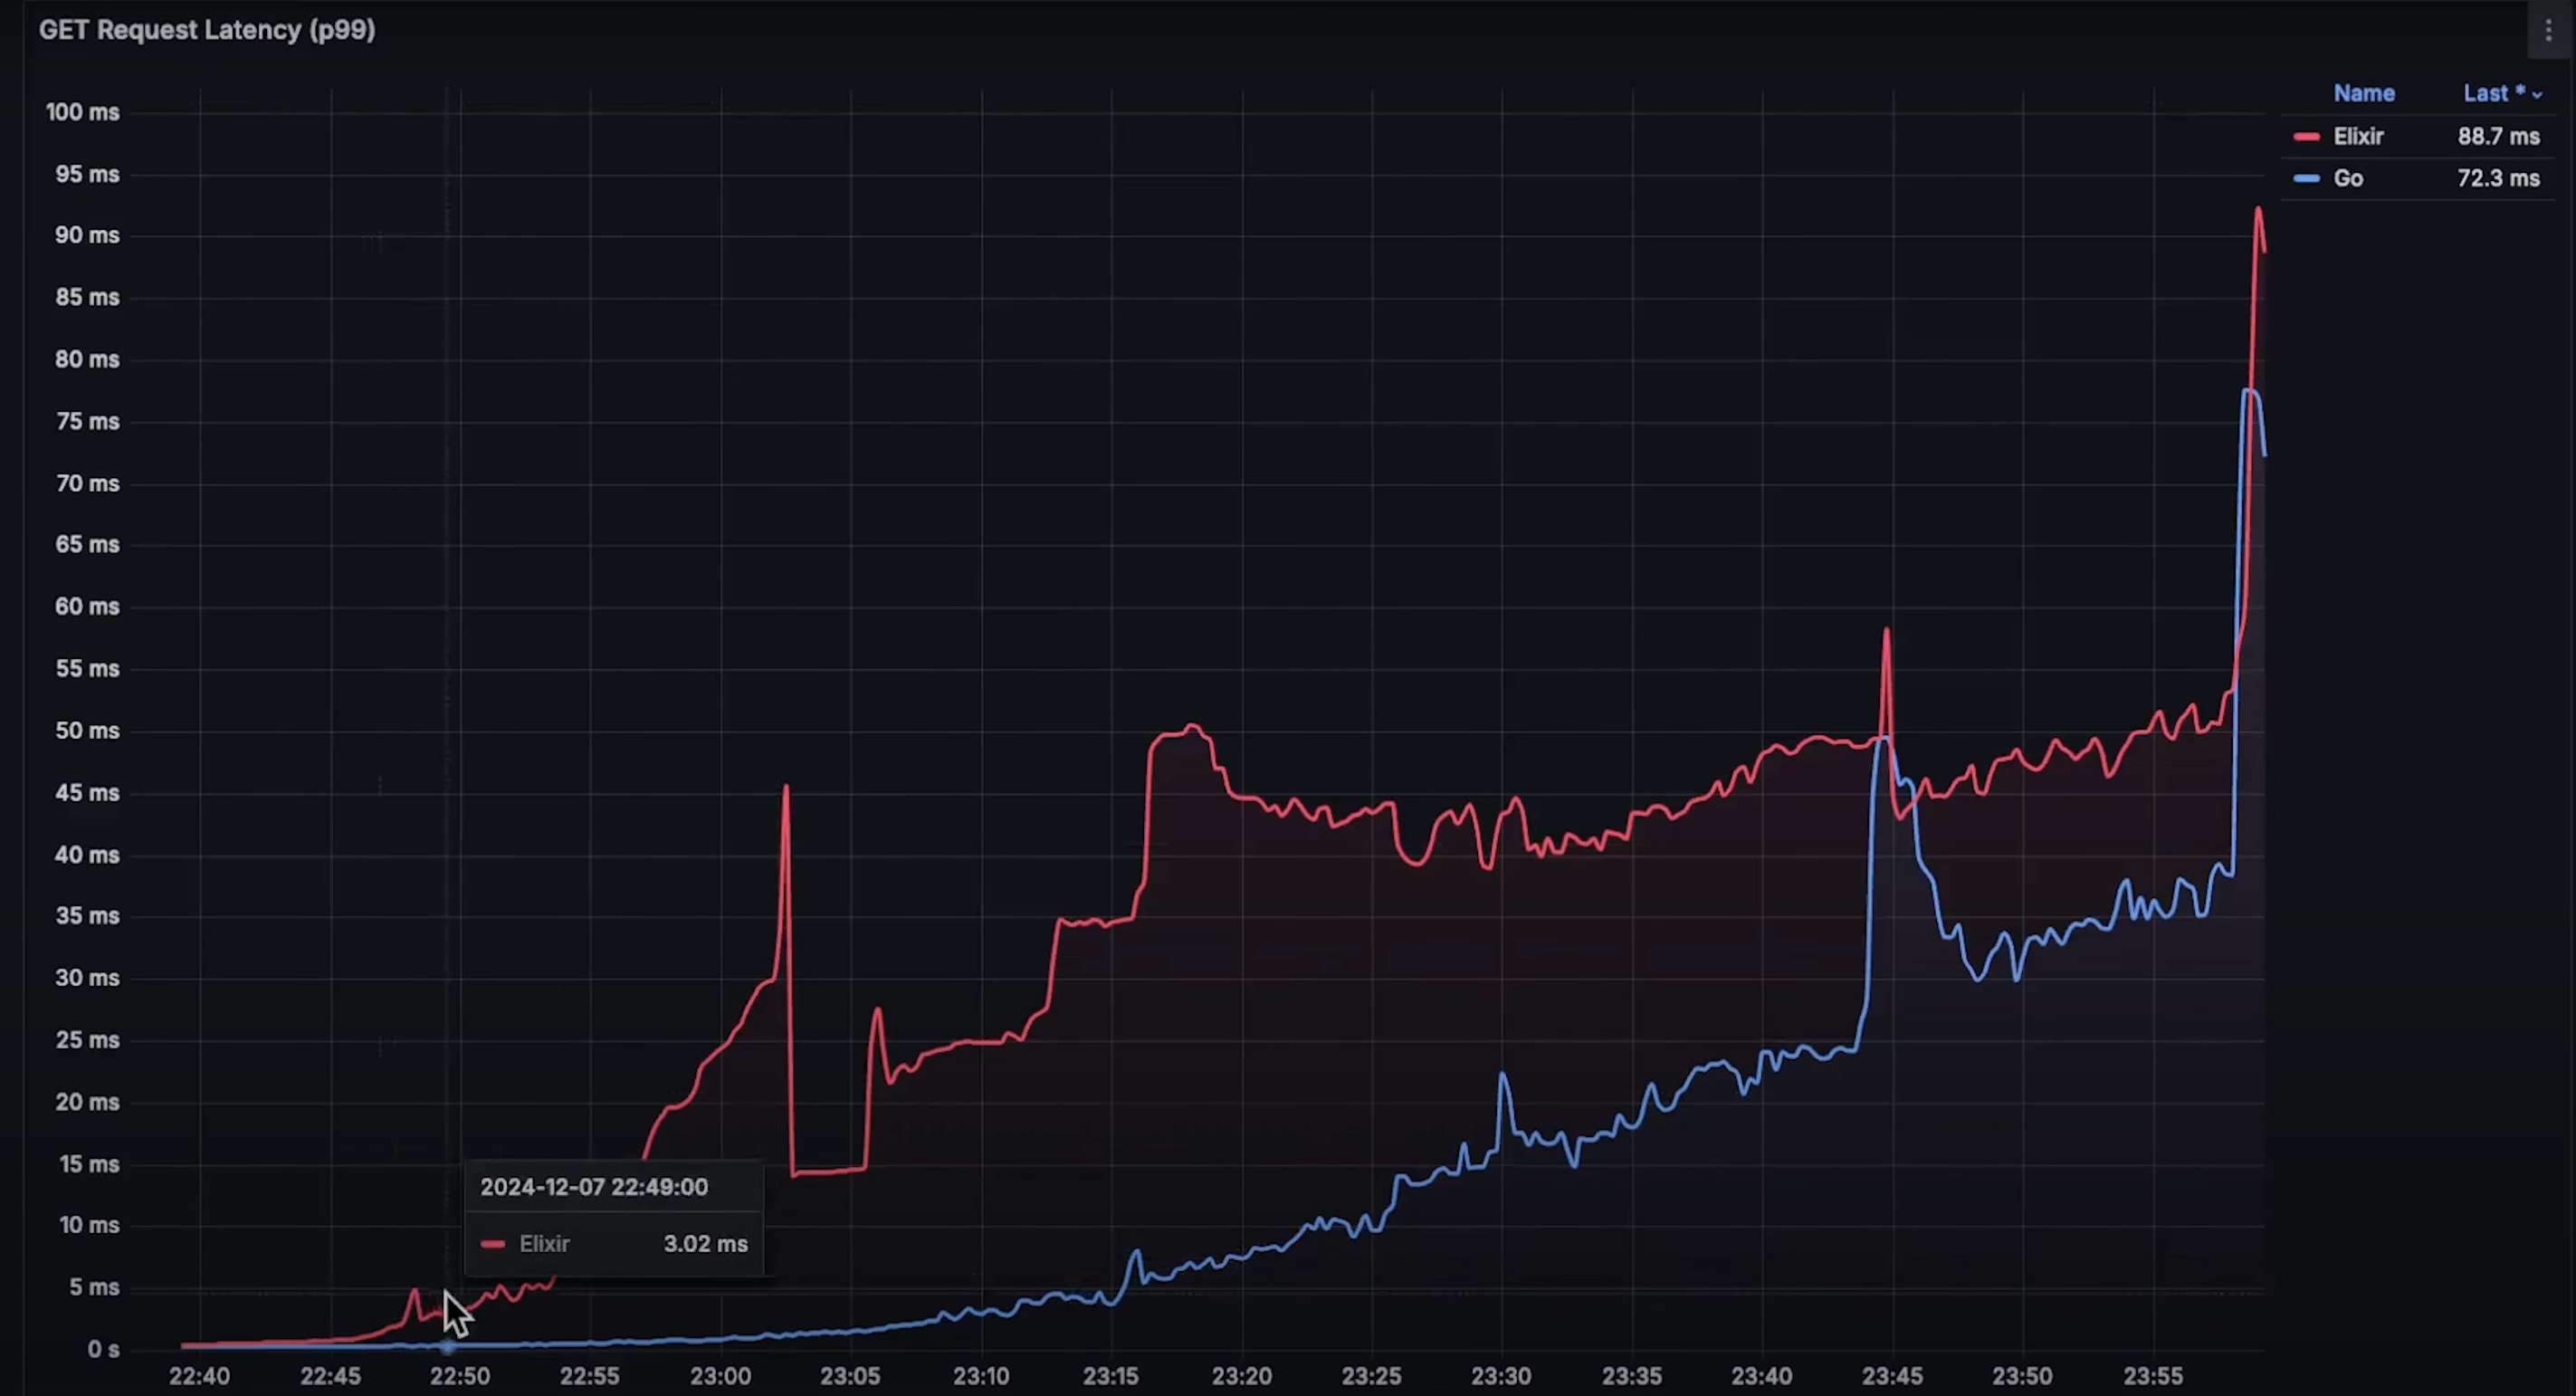Click the sort chevron beside Last *
The image size is (2576, 1396).
2537,95
